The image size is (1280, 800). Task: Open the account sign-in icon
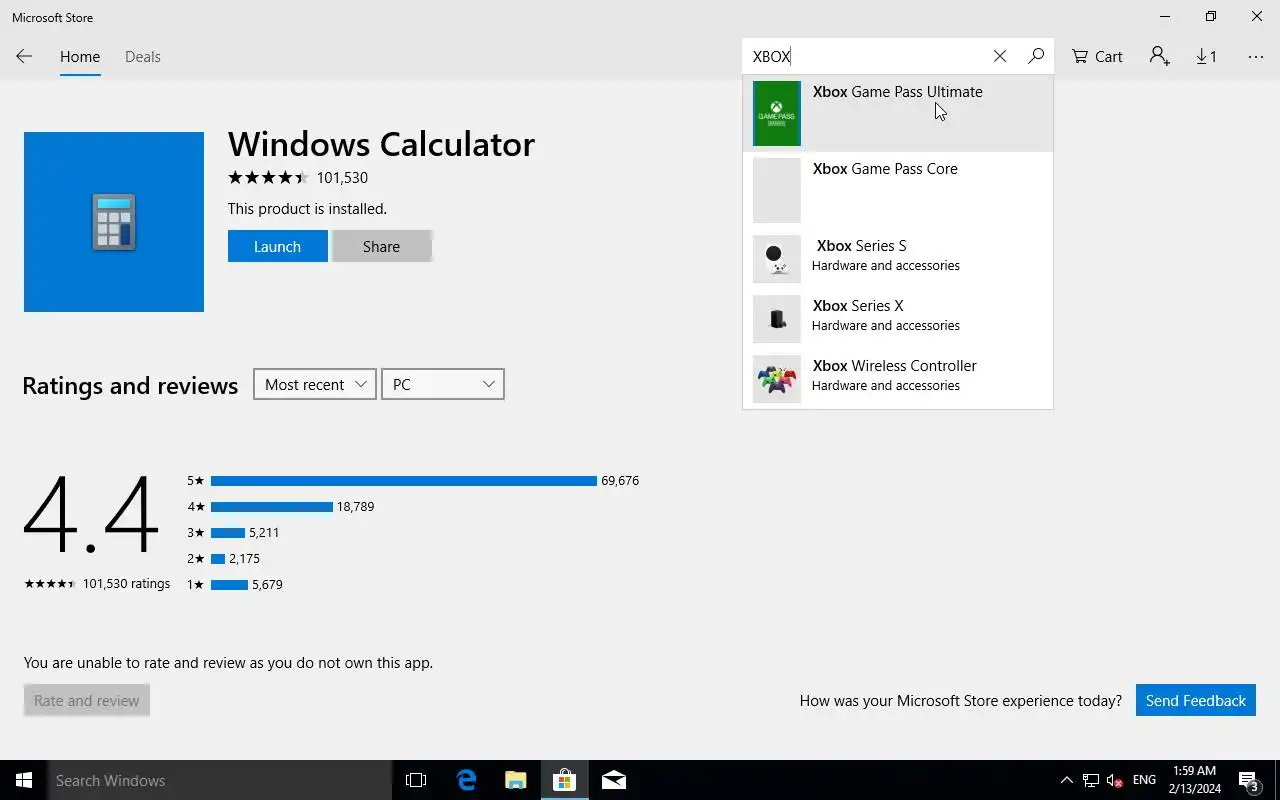[x=1159, y=57]
